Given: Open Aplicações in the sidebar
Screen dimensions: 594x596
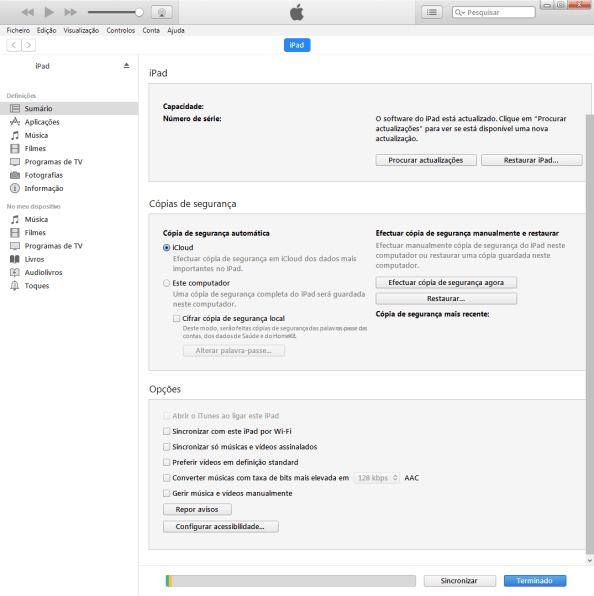Looking at the screenshot, I should [42, 122].
